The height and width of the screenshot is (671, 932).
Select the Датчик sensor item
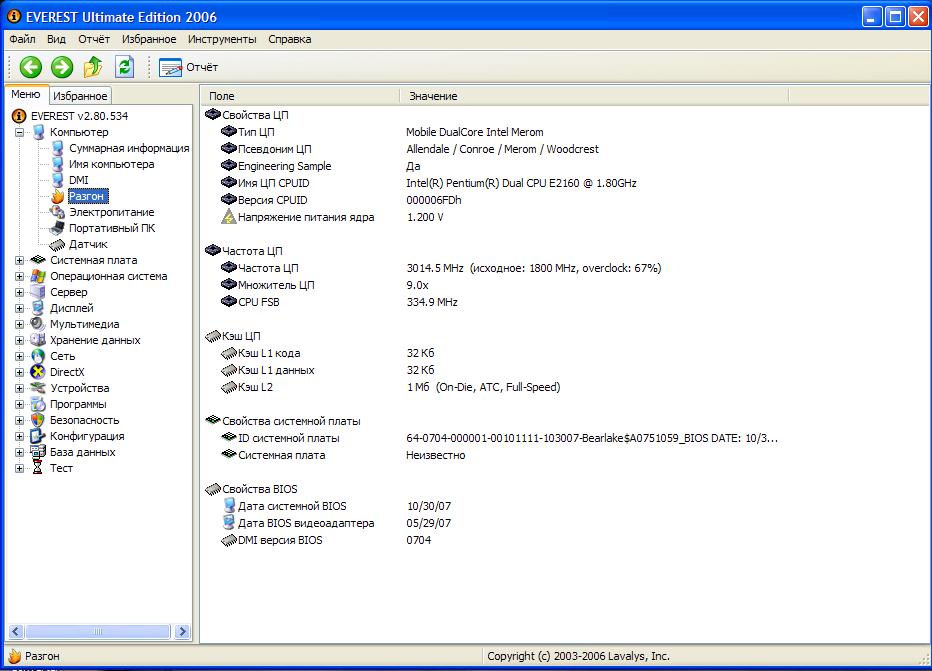pos(88,244)
